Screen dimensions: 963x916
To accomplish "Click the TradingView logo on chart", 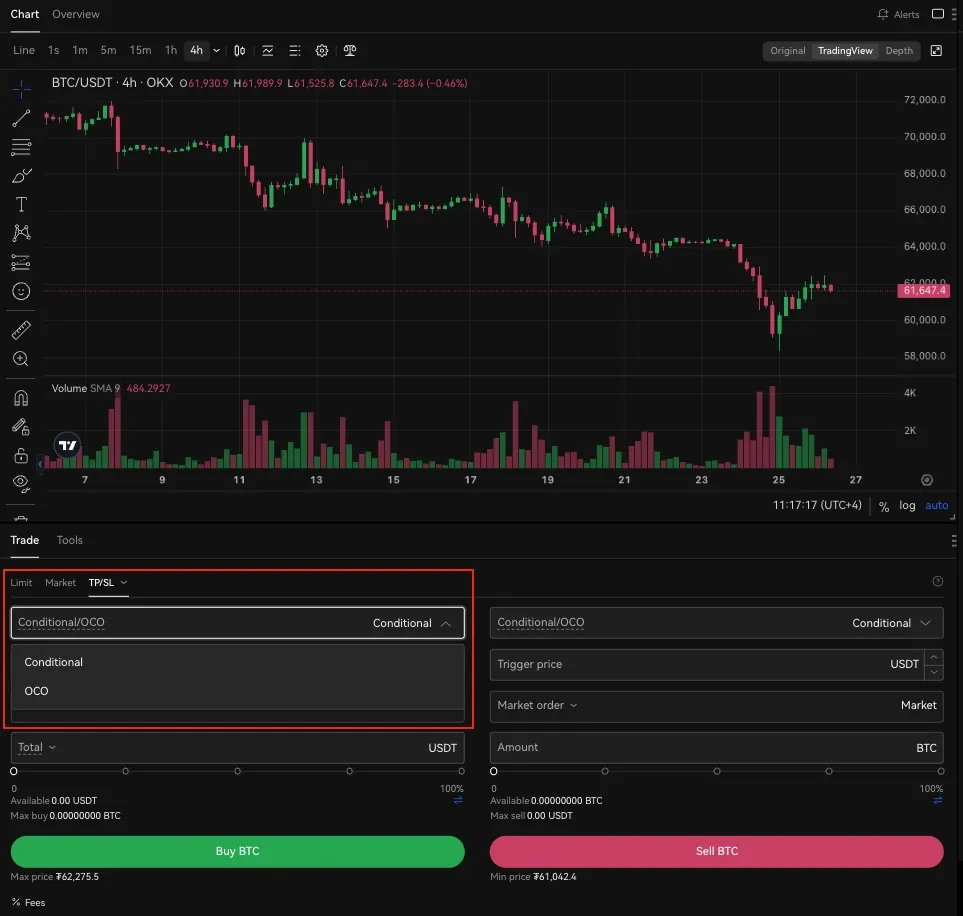I will coord(68,445).
